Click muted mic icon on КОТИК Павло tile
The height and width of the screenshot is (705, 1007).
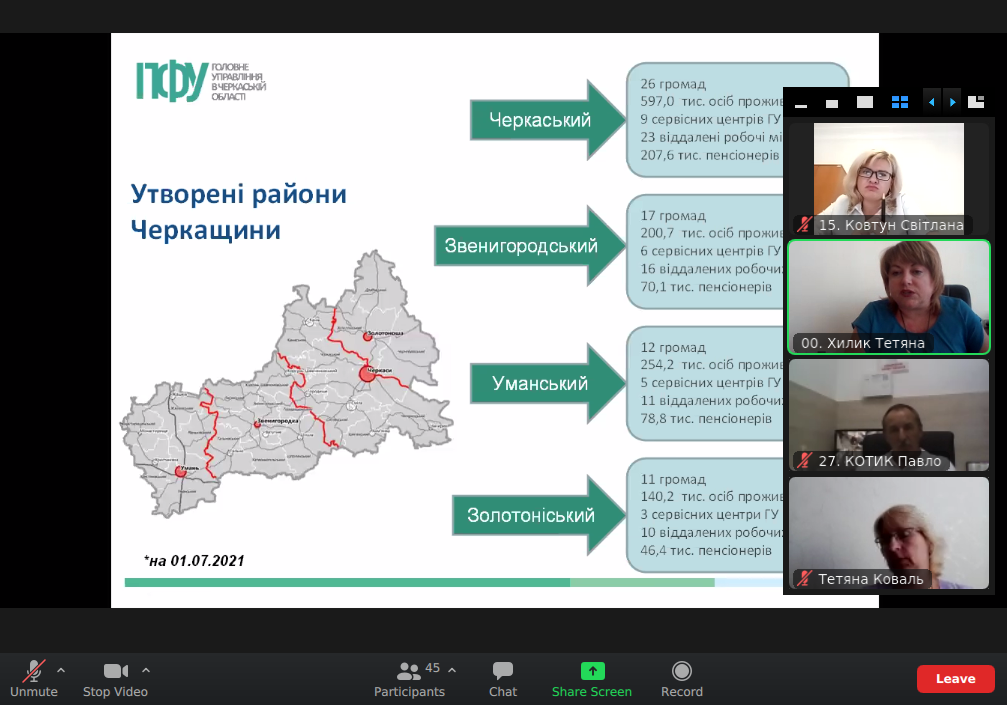[x=804, y=460]
